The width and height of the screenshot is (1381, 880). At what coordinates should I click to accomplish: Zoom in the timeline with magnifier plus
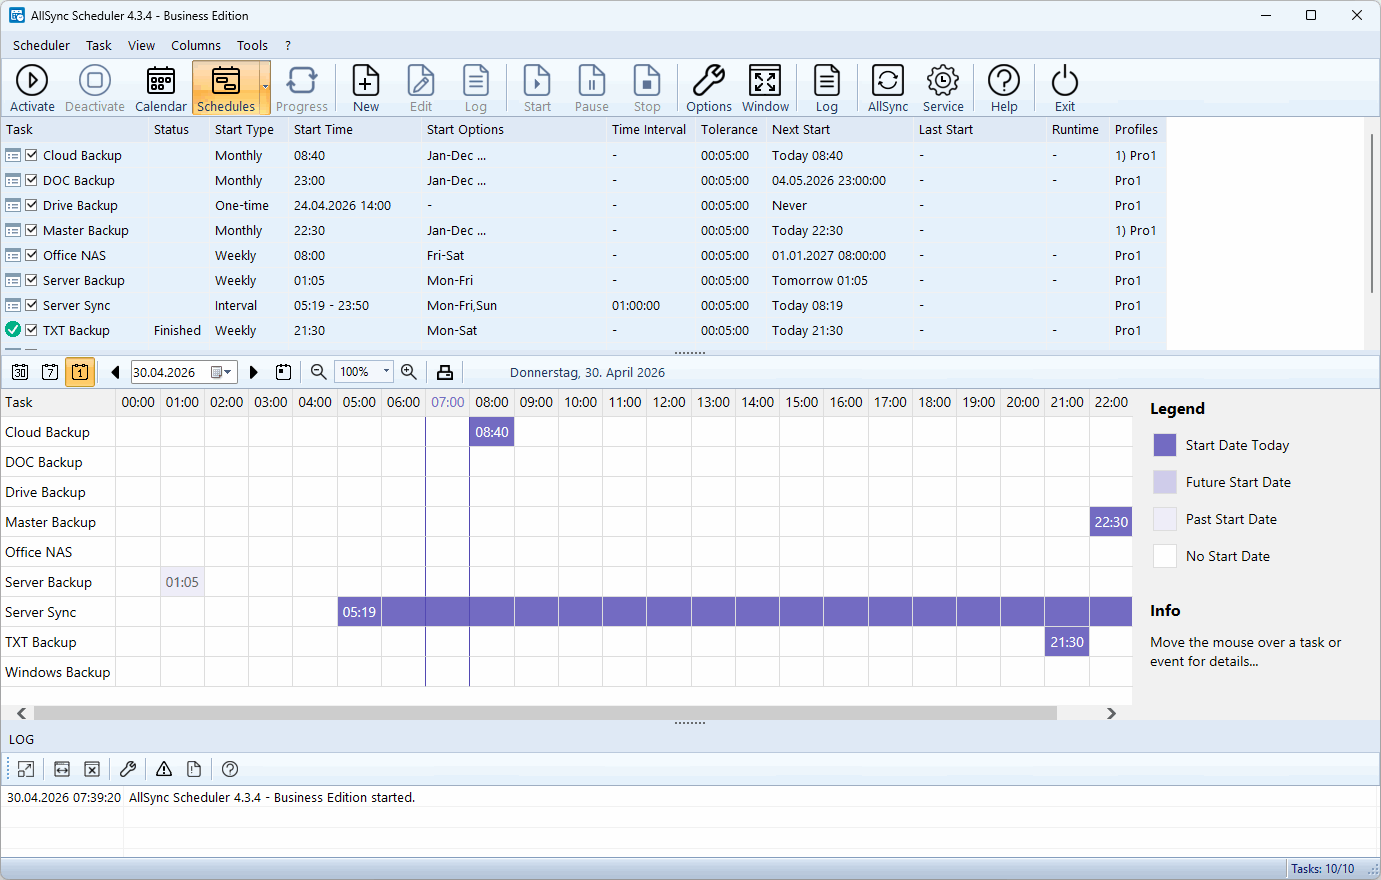point(409,372)
